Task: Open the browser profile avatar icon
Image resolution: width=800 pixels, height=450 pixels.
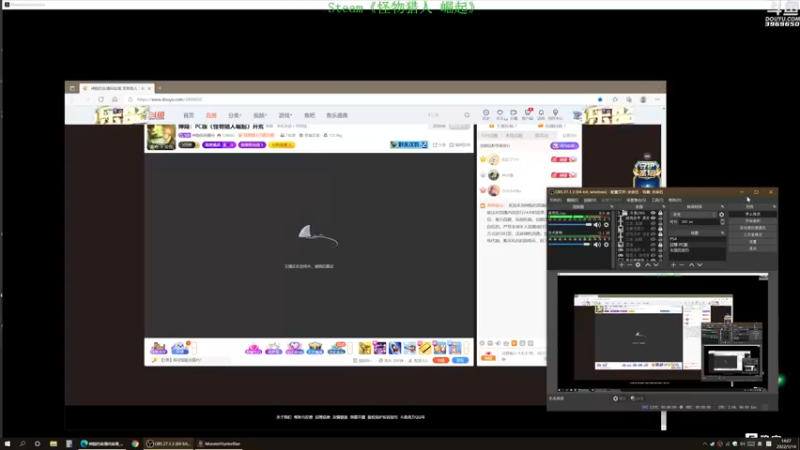Action: pos(643,99)
